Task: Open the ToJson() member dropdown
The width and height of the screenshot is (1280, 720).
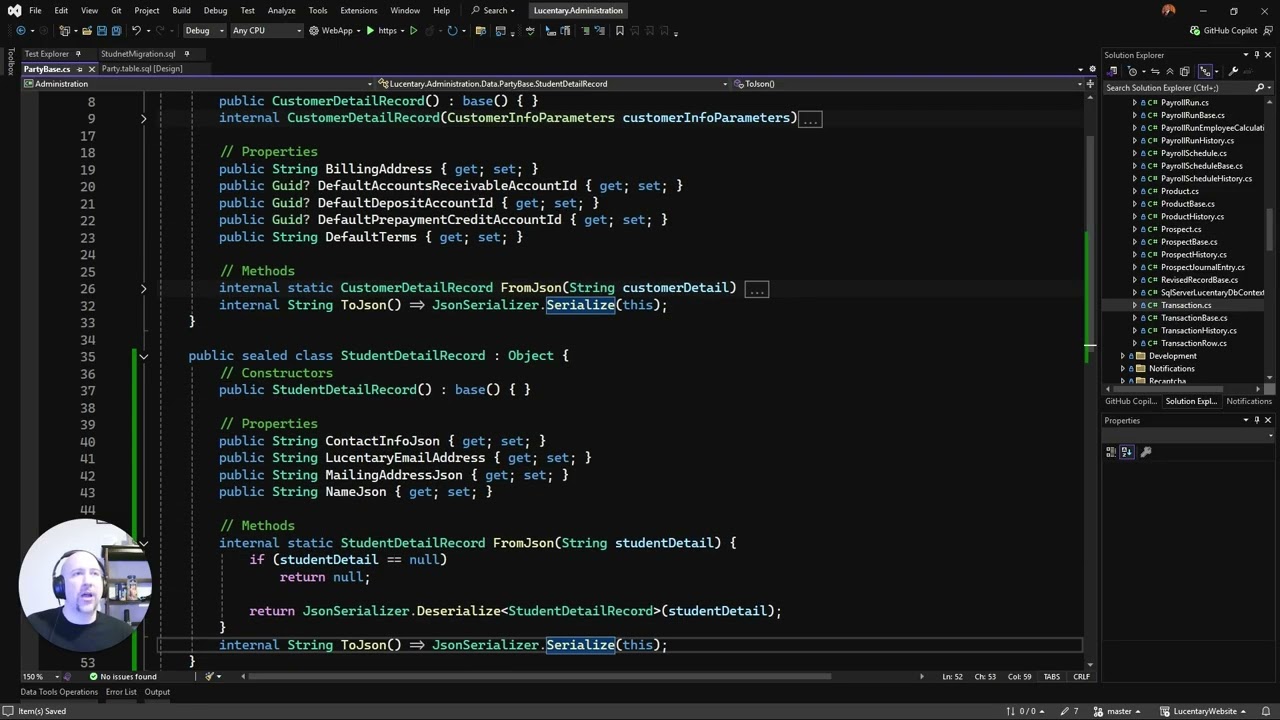Action: click(910, 84)
